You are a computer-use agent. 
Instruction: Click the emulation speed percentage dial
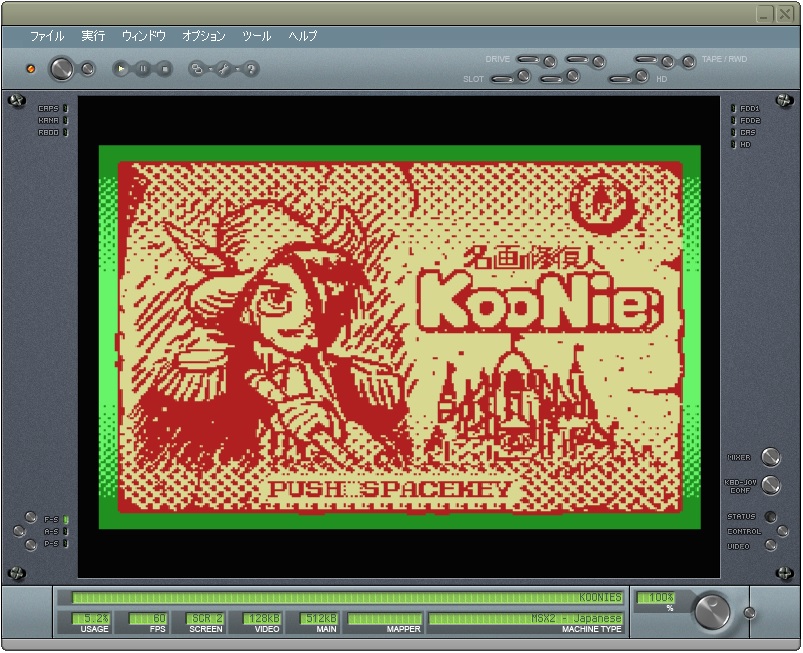tap(712, 611)
